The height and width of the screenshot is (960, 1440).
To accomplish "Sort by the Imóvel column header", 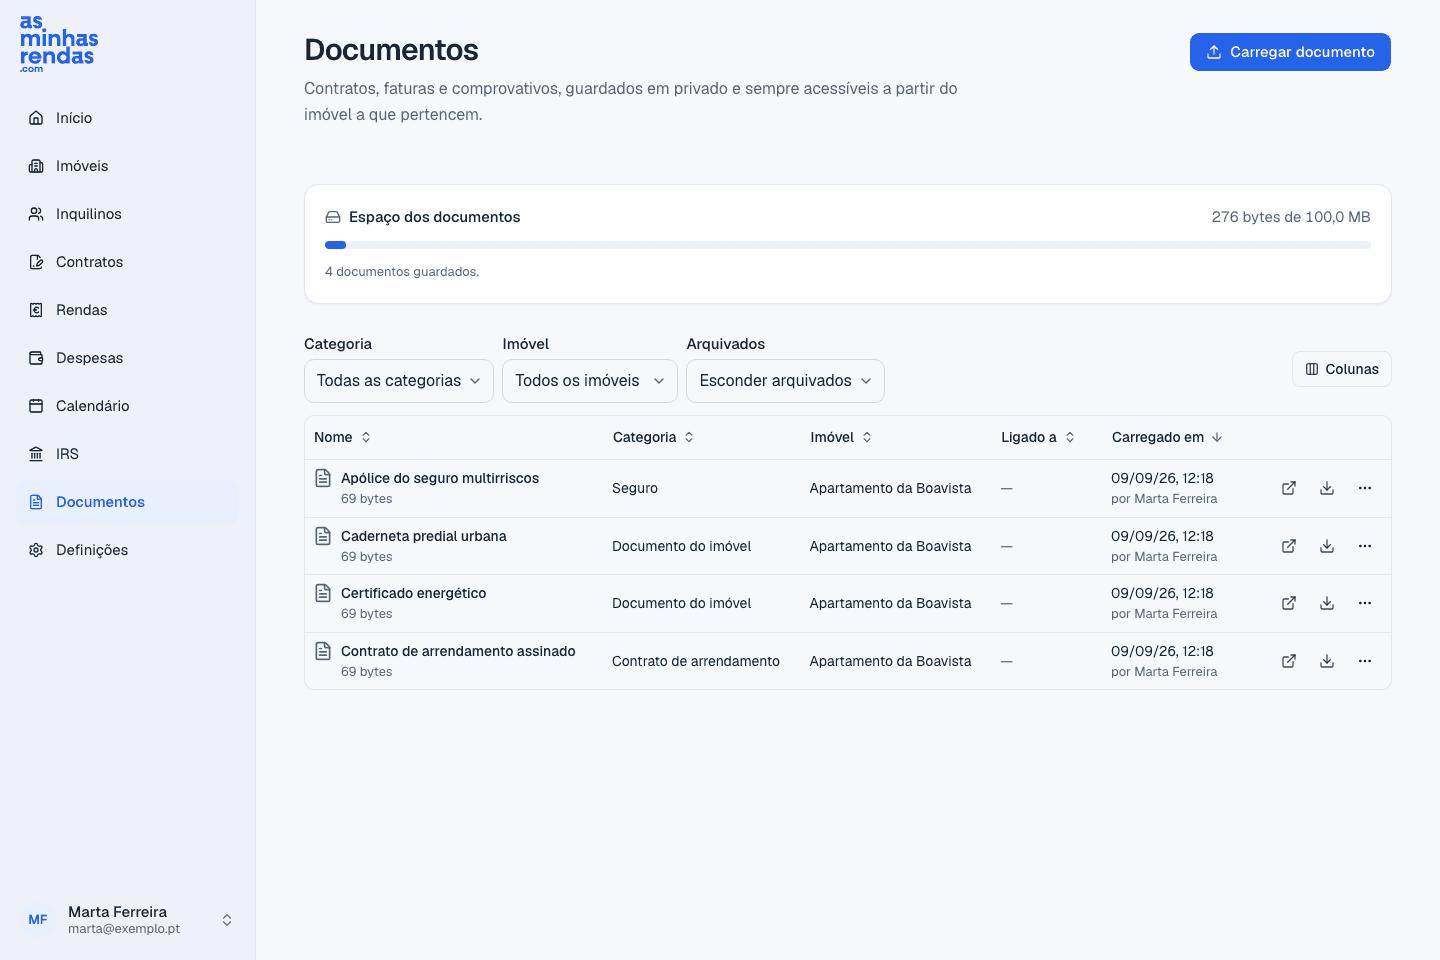I will pyautogui.click(x=841, y=437).
